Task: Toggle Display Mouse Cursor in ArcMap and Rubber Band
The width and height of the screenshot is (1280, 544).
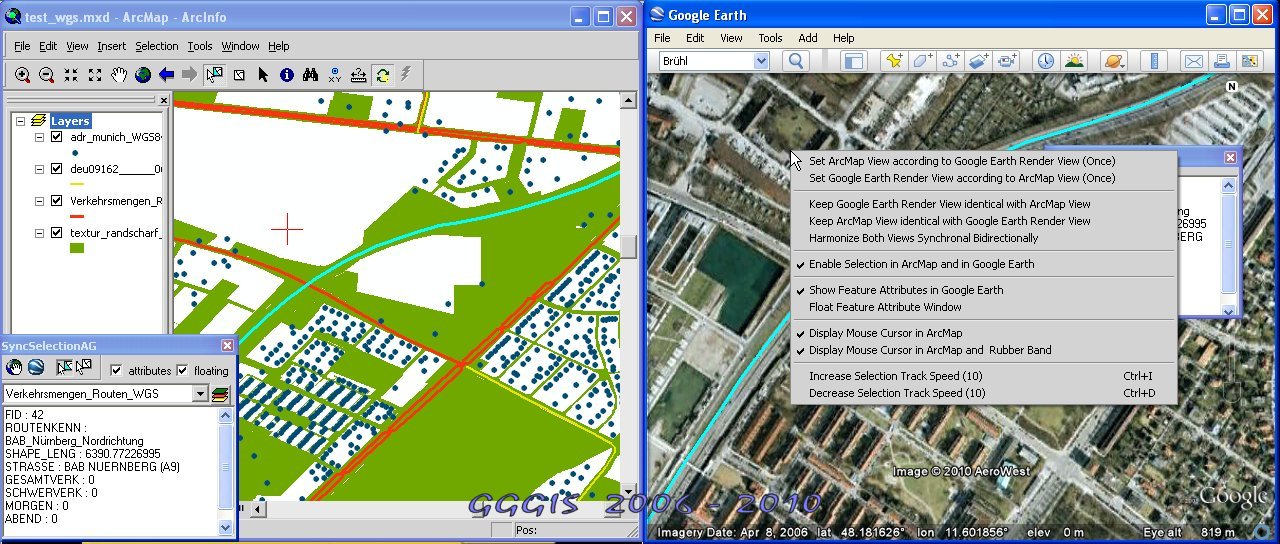Action: [930, 350]
